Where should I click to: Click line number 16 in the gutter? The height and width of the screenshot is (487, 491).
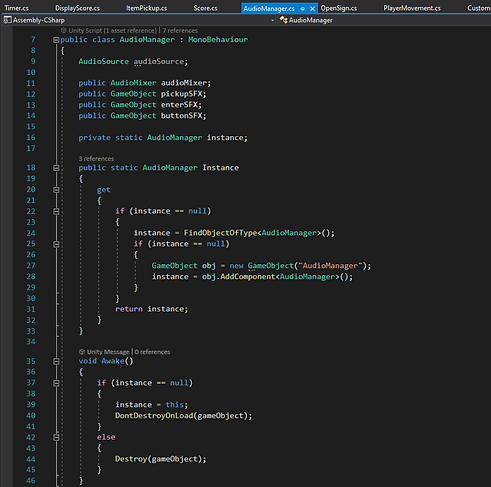(31, 138)
